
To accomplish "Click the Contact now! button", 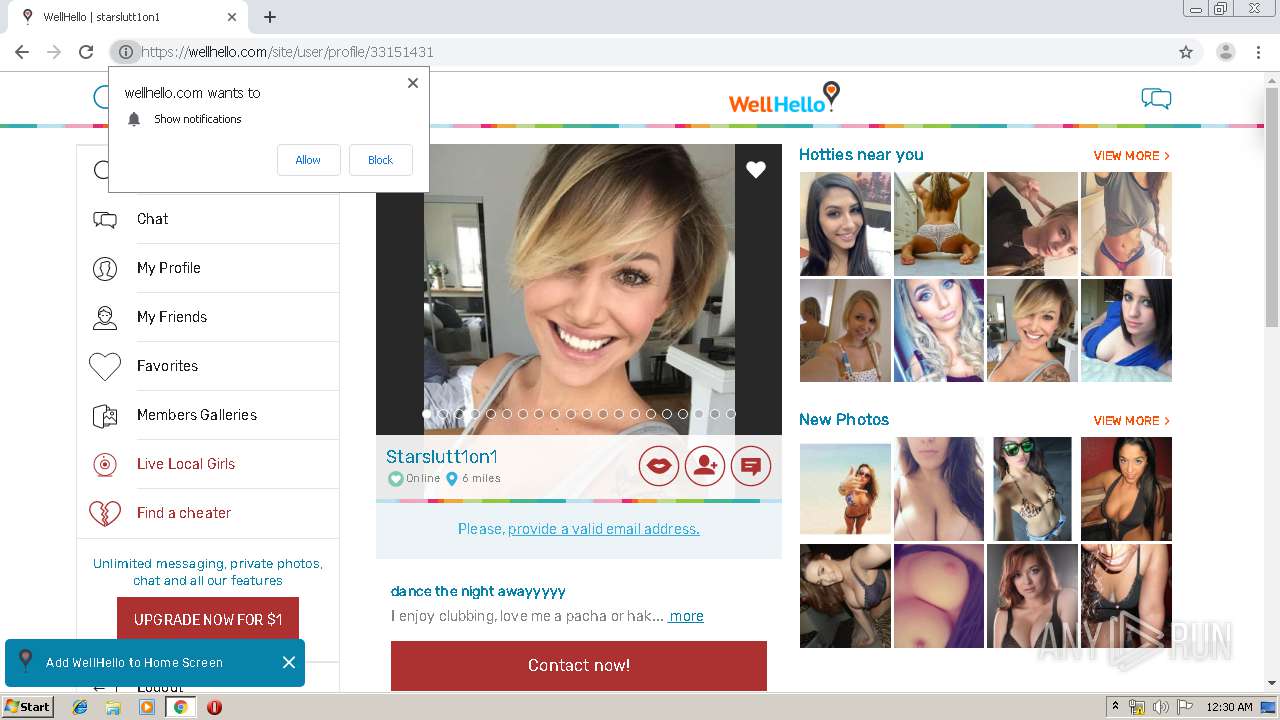I will 579,666.
